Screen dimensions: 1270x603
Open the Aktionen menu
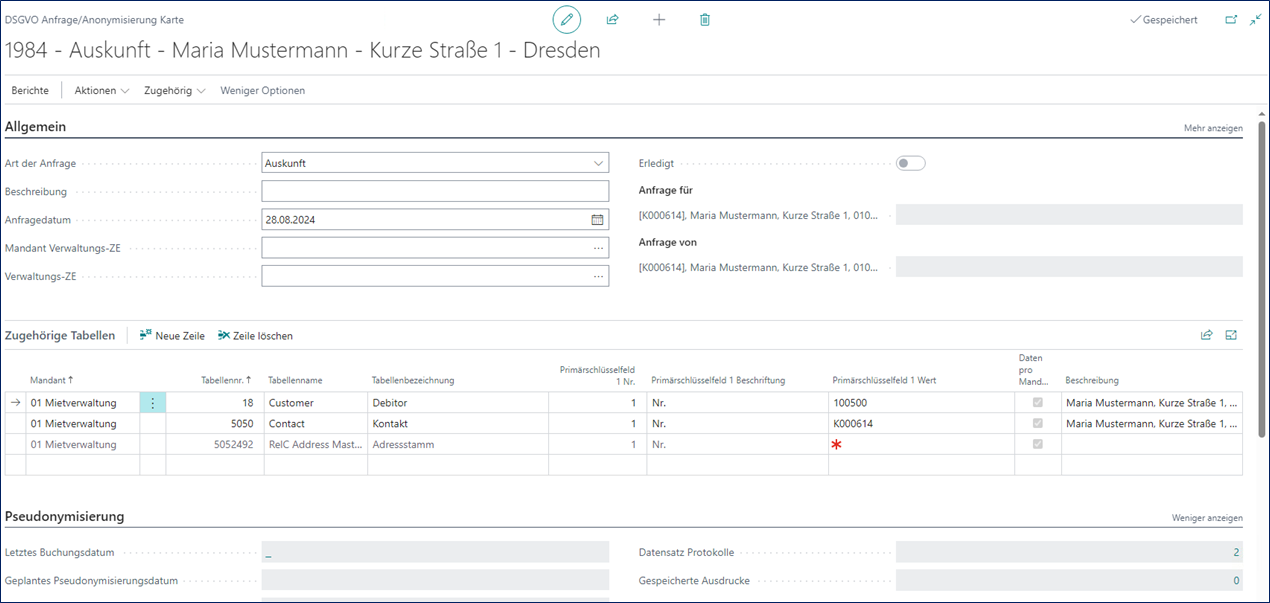(102, 90)
